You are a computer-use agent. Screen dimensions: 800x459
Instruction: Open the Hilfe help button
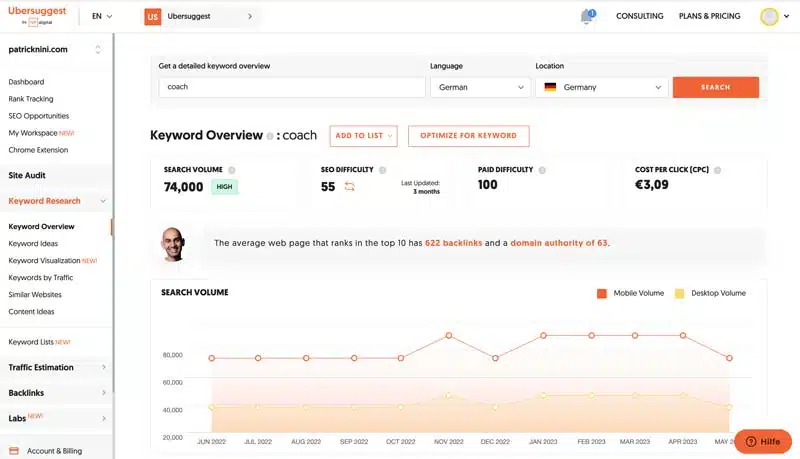click(x=763, y=442)
